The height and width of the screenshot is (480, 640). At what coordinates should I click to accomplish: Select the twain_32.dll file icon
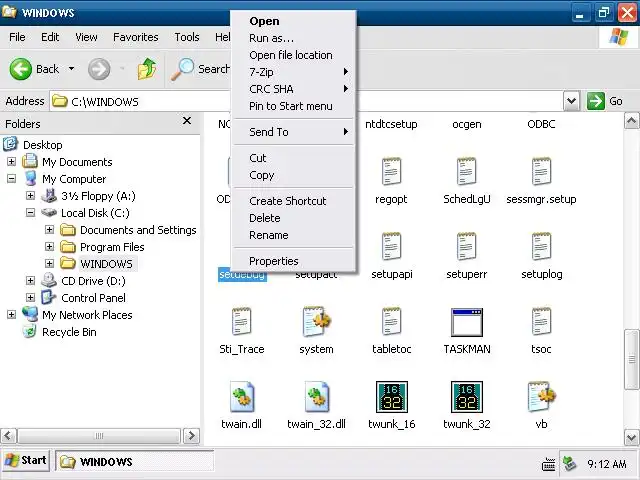click(x=317, y=397)
